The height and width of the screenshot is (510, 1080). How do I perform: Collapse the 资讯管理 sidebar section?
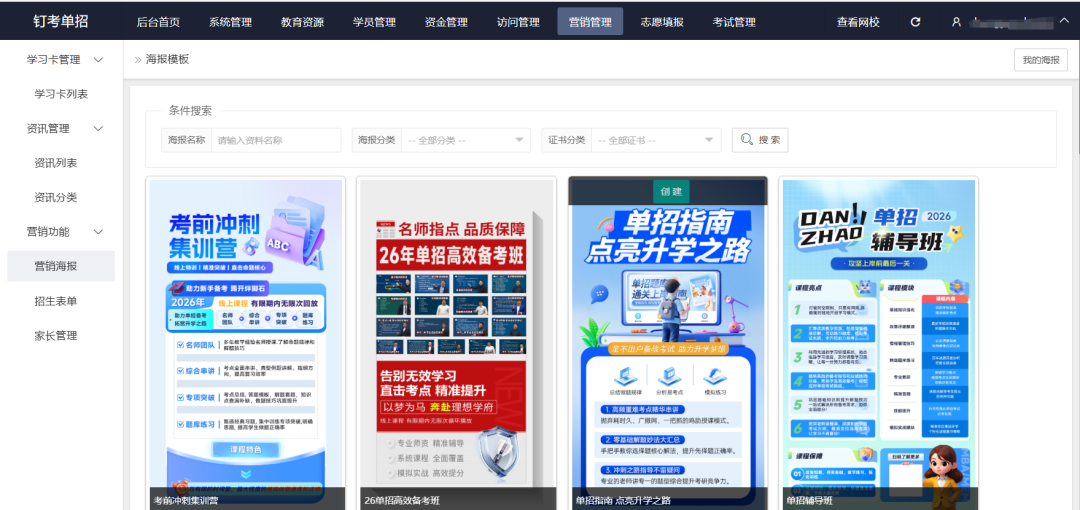pyautogui.click(x=98, y=129)
